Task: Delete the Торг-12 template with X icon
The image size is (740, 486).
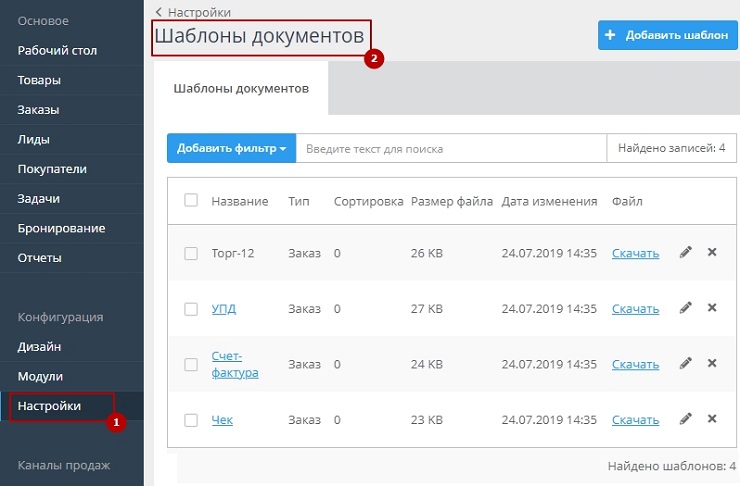Action: point(712,253)
